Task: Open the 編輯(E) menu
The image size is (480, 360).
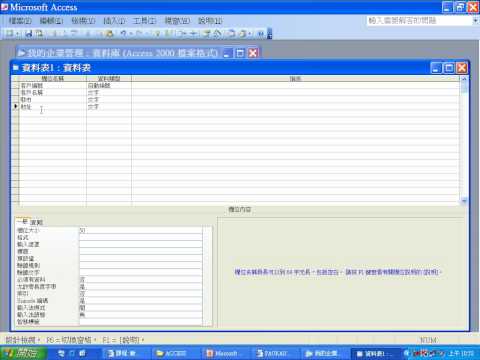Action: [51, 21]
